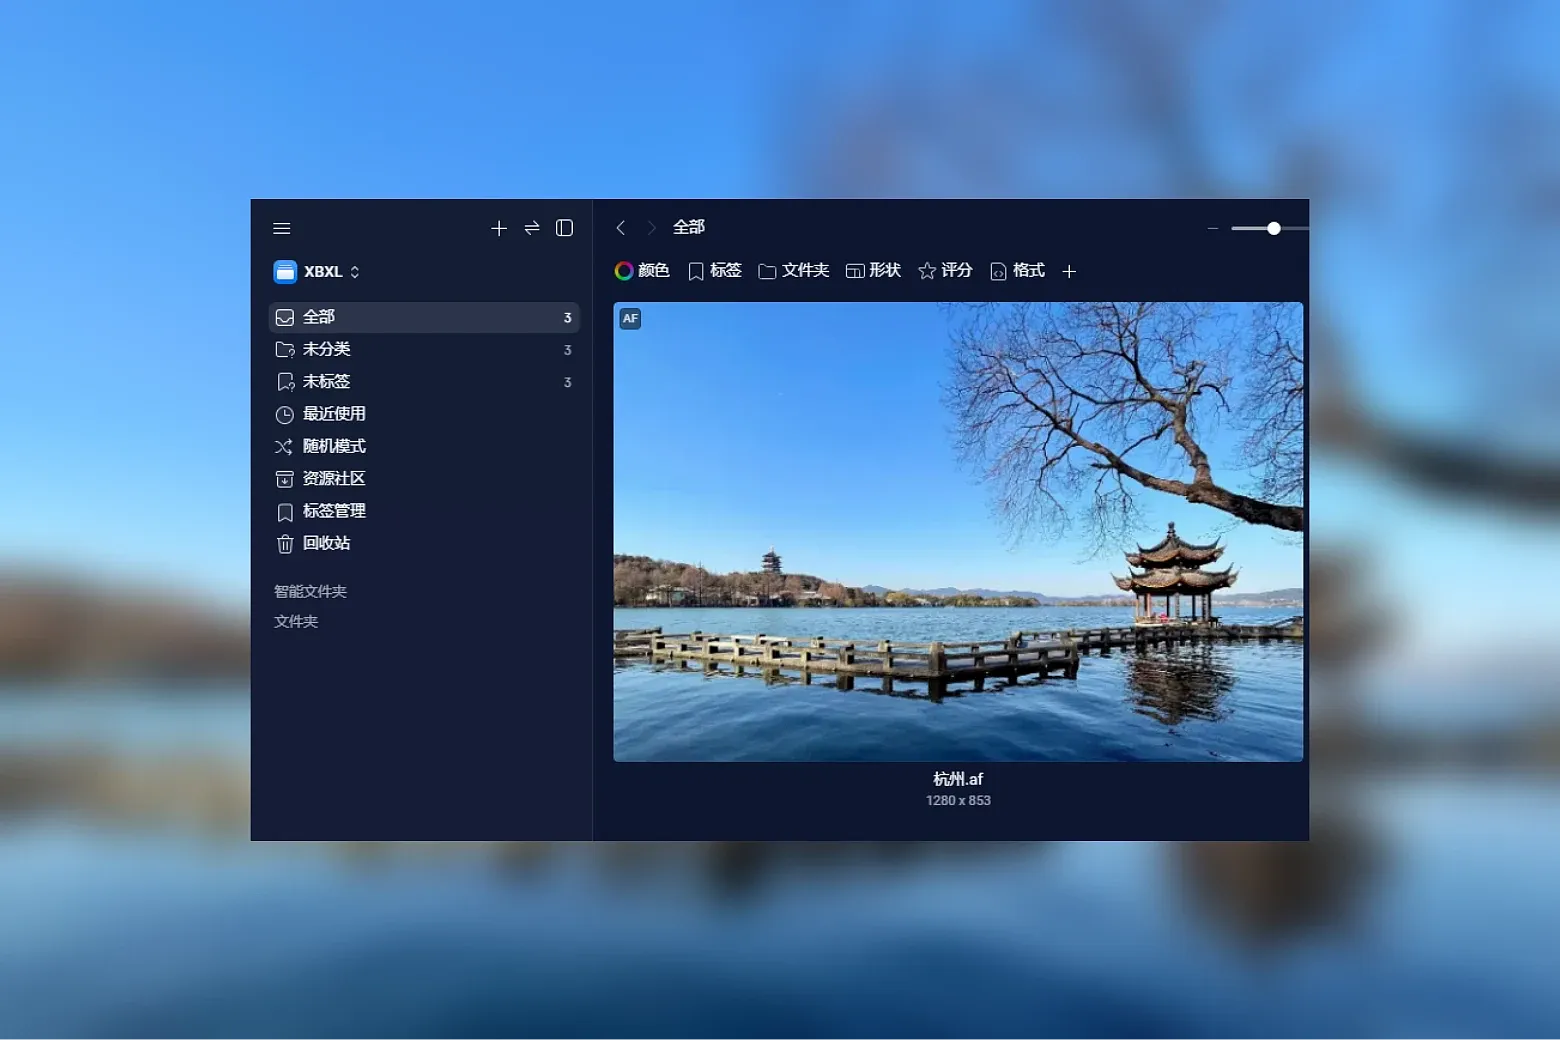Open the 形状 shape filter
The height and width of the screenshot is (1040, 1560).
click(873, 271)
